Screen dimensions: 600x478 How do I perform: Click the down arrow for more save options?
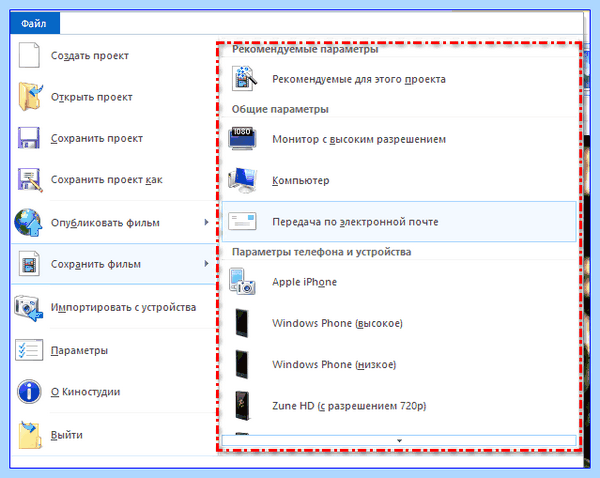point(399,440)
